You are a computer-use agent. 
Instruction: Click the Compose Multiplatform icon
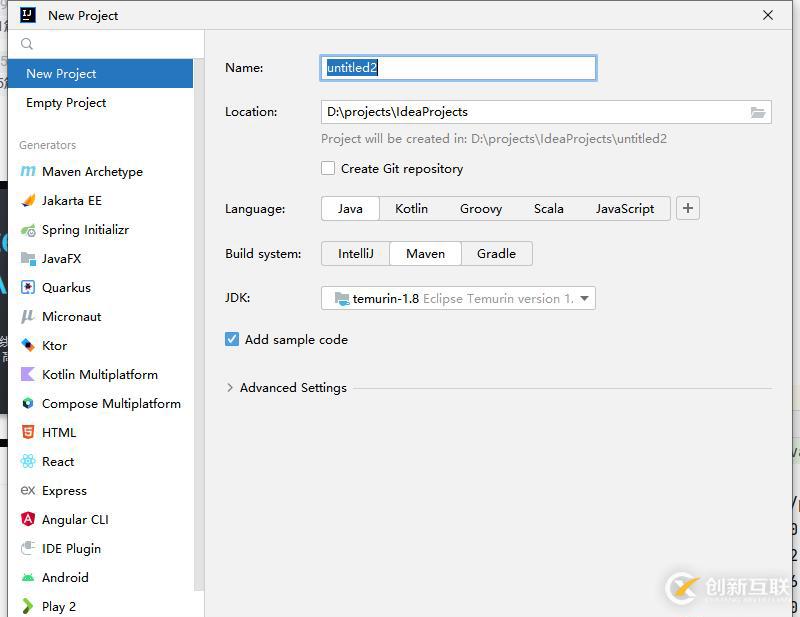point(28,404)
